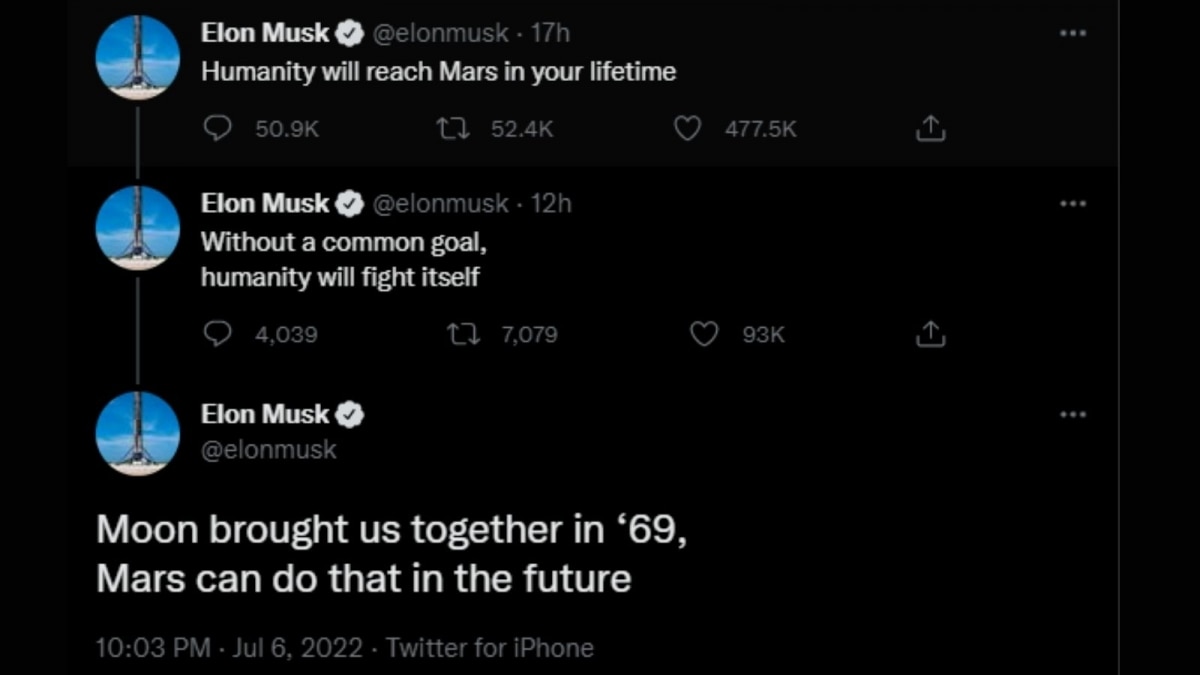Open the profile picture on the Moon tweet
Image resolution: width=1200 pixels, height=675 pixels.
pyautogui.click(x=137, y=433)
